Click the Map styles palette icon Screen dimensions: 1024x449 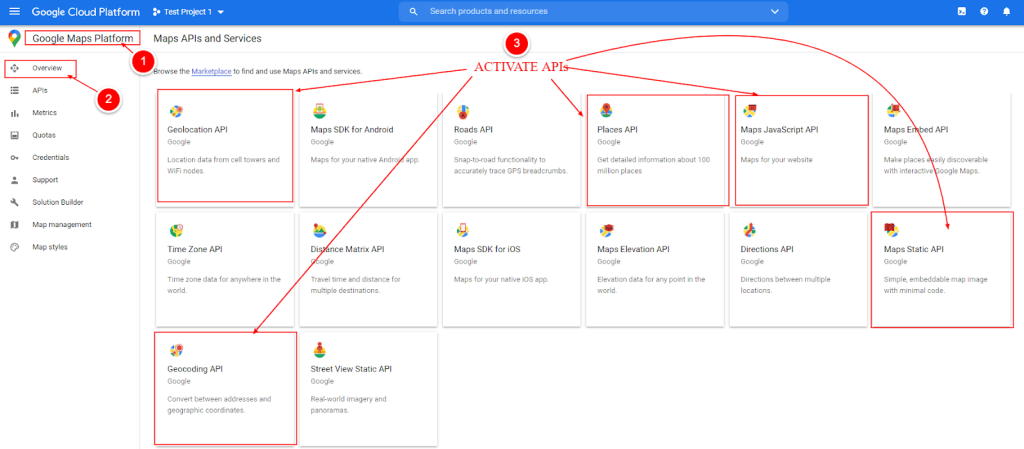[x=14, y=247]
